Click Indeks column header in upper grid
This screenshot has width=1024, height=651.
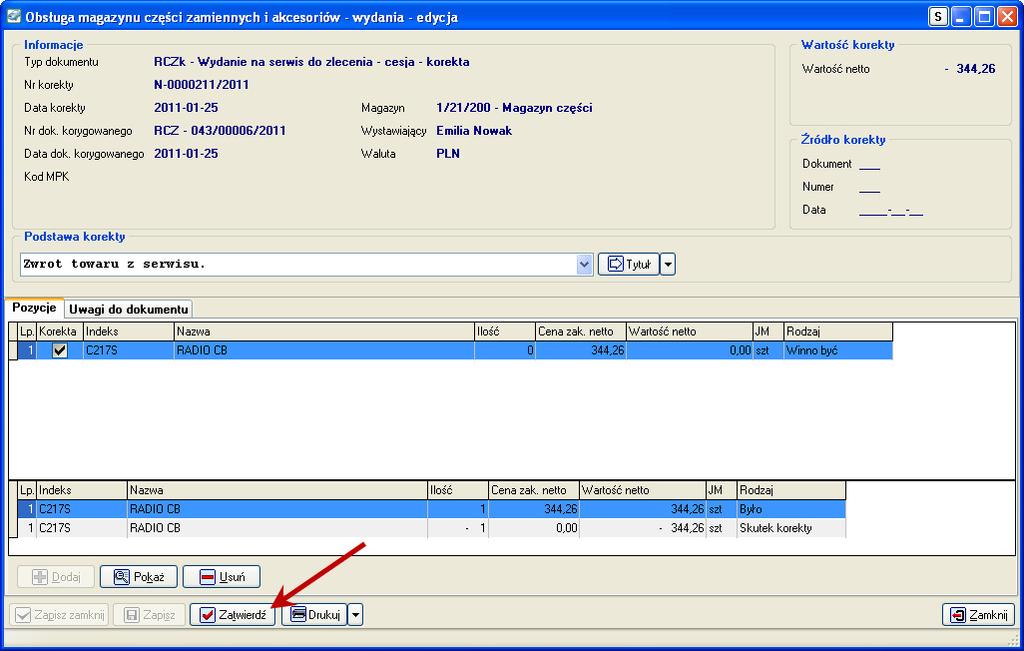tap(129, 332)
